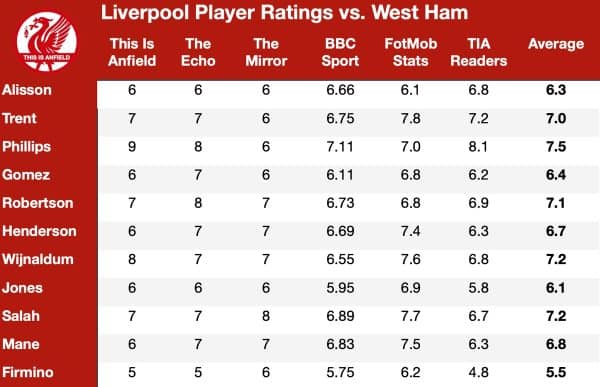
Task: Select the BBC Sport column header
Action: click(x=340, y=52)
